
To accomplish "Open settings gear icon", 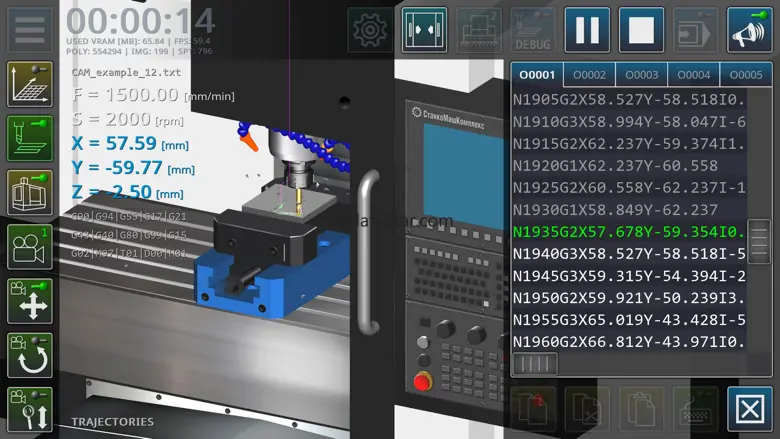I will (x=370, y=30).
